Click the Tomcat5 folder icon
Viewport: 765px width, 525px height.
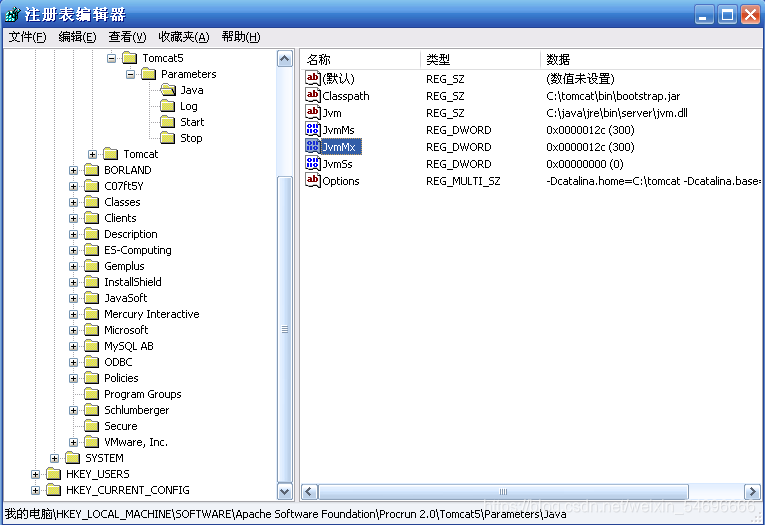130,58
